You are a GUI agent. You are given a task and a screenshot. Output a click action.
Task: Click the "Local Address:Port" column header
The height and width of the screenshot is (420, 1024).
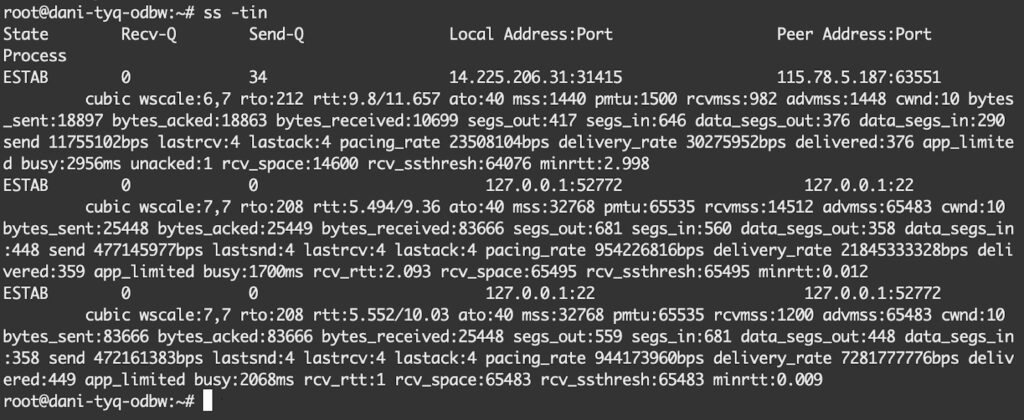pos(531,34)
